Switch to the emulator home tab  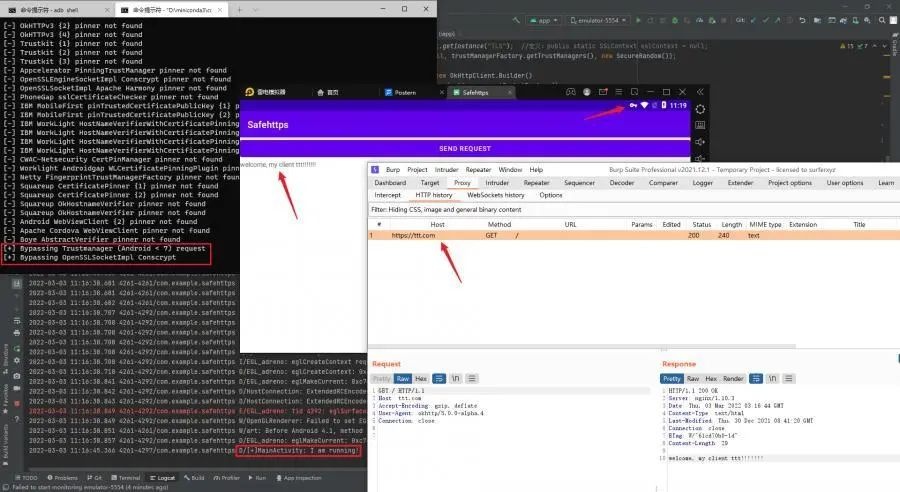(328, 92)
